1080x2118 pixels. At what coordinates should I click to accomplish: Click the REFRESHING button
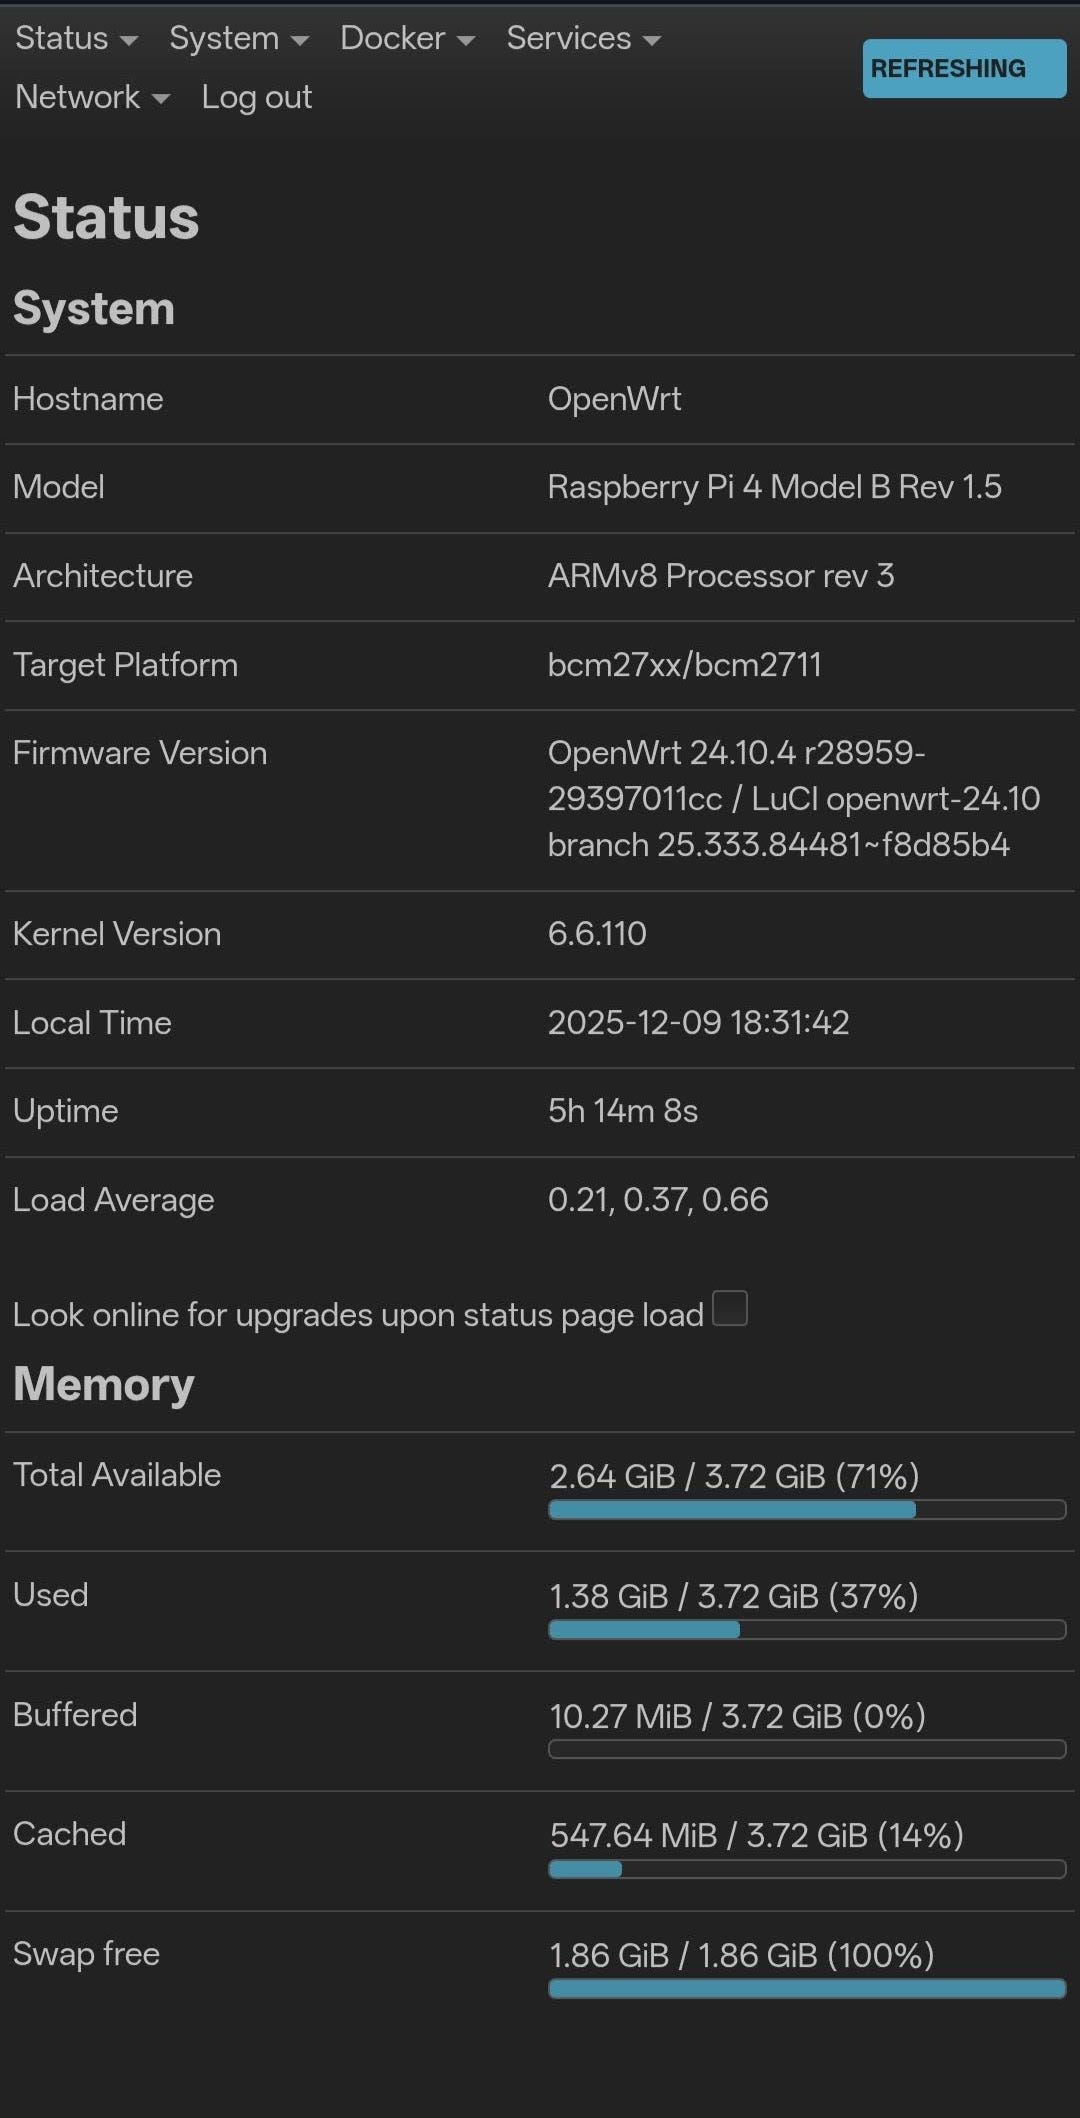coord(964,68)
